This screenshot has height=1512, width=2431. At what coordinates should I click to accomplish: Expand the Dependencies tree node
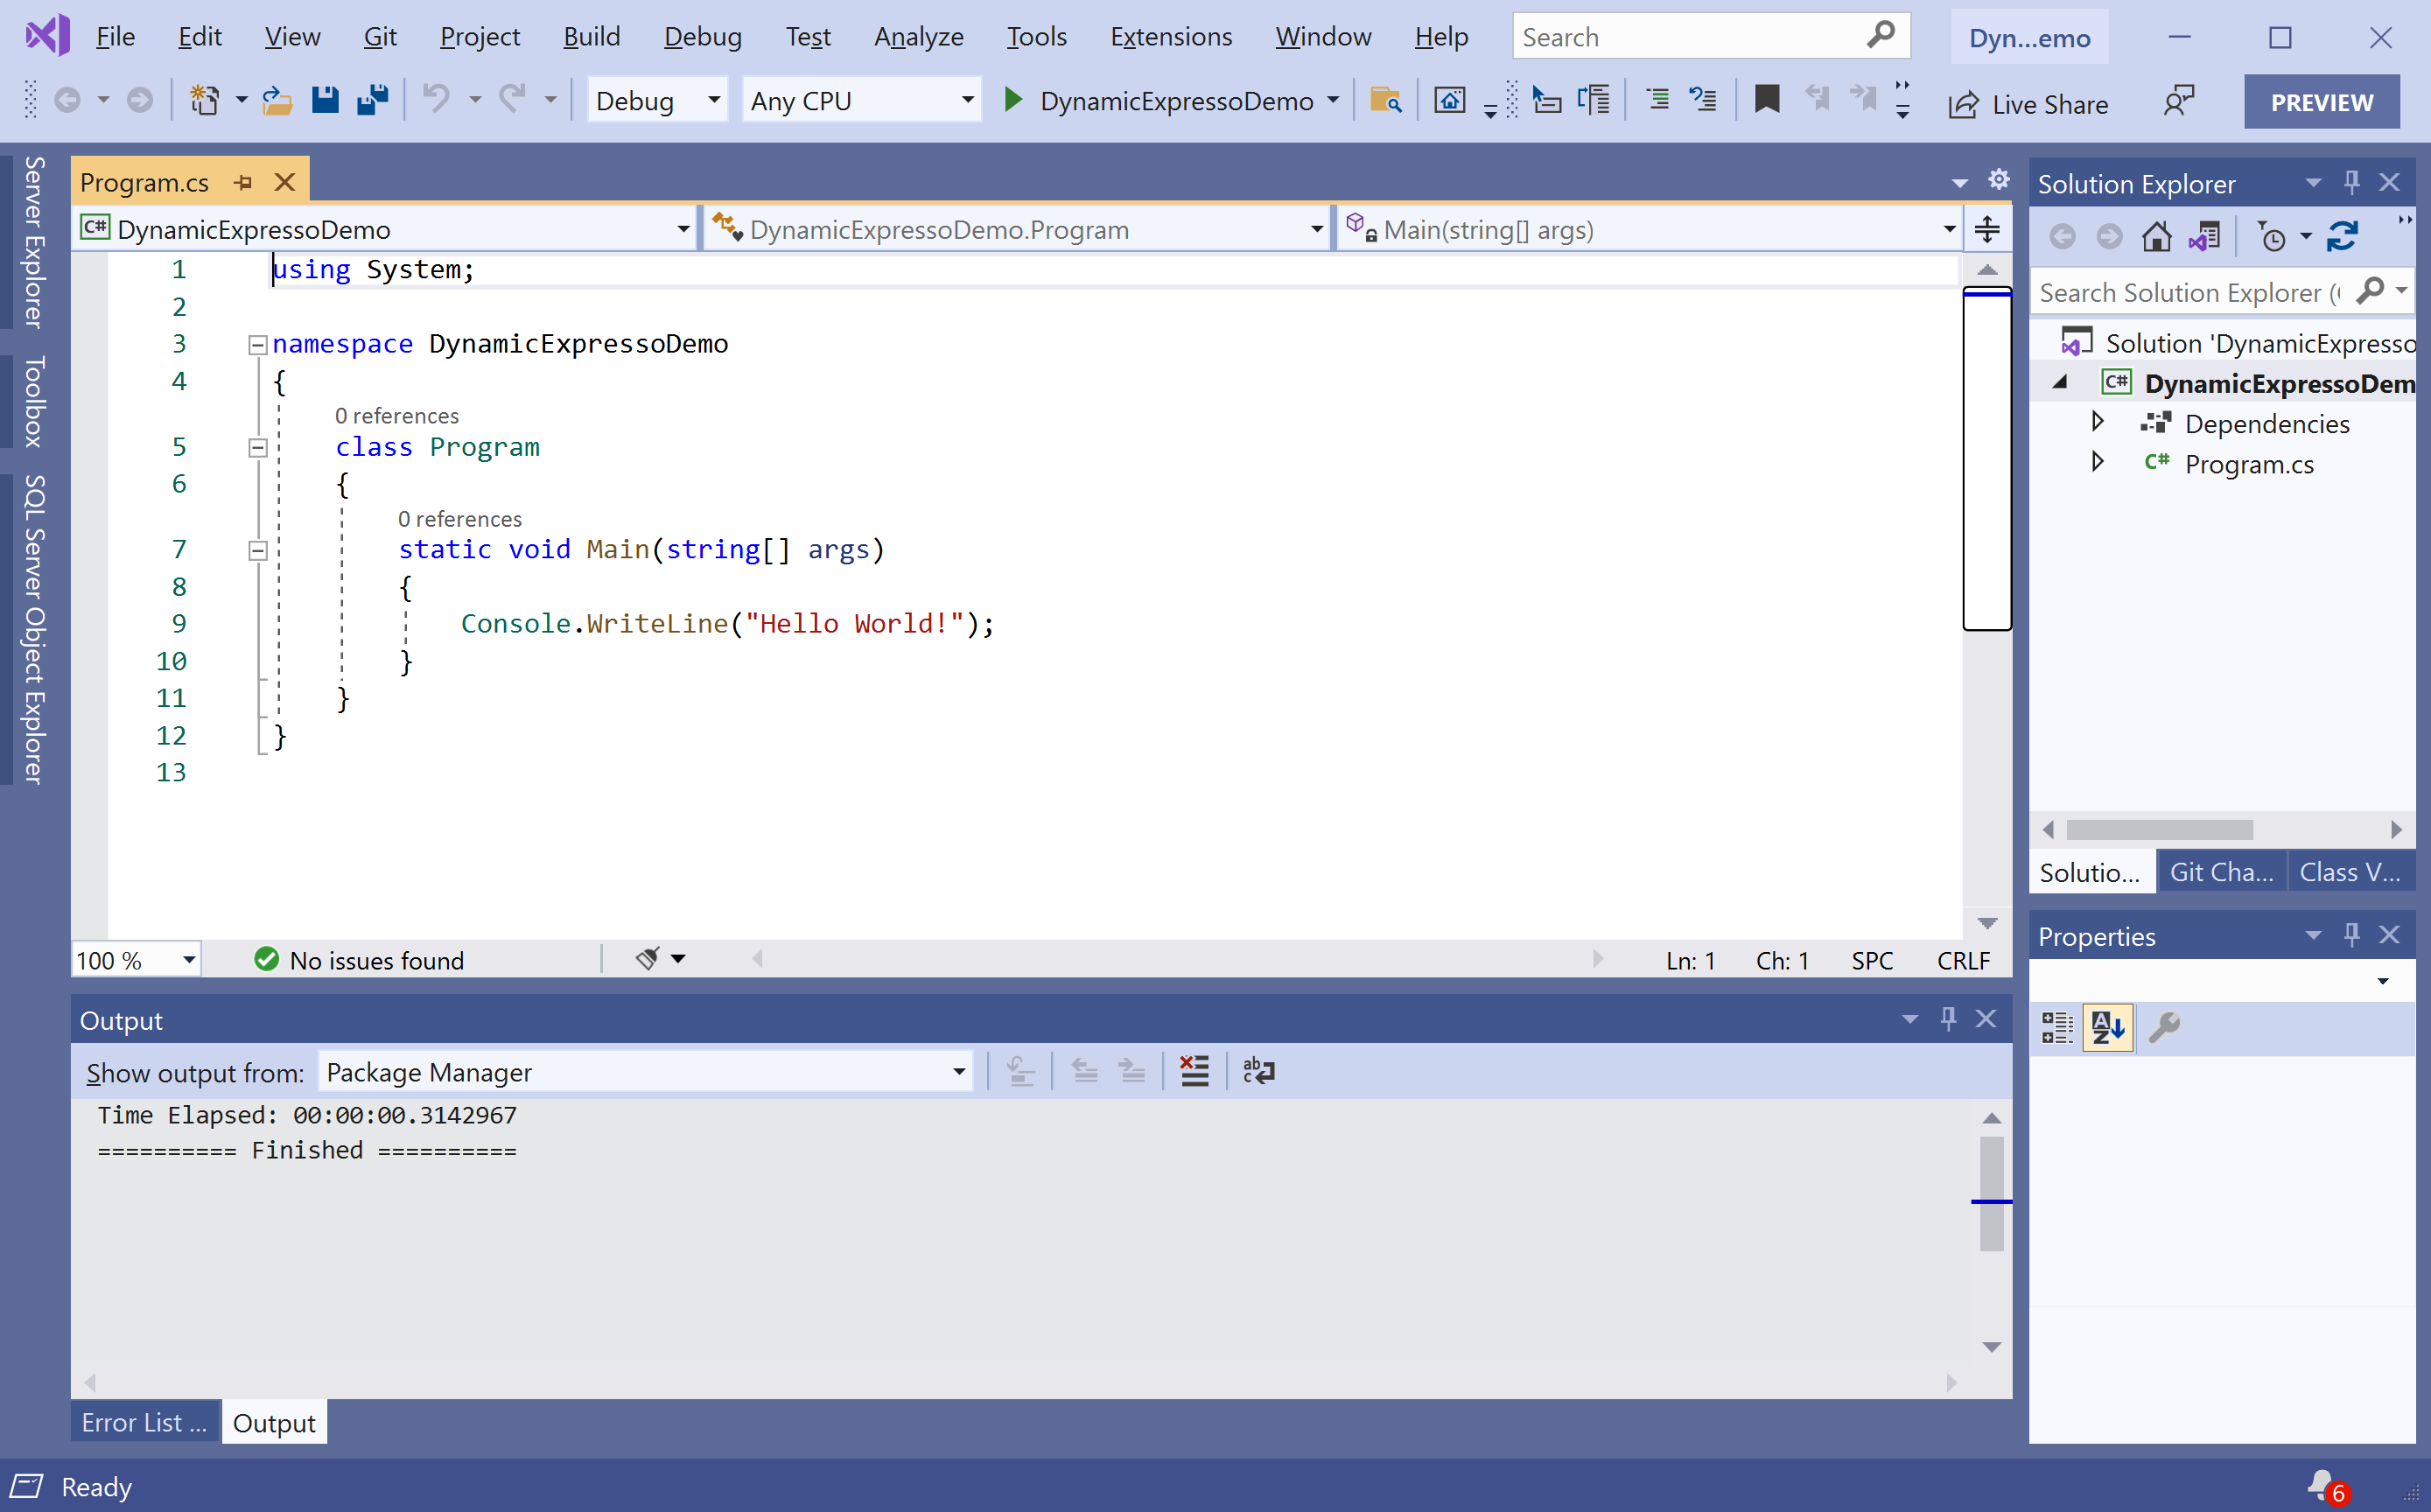[2097, 422]
